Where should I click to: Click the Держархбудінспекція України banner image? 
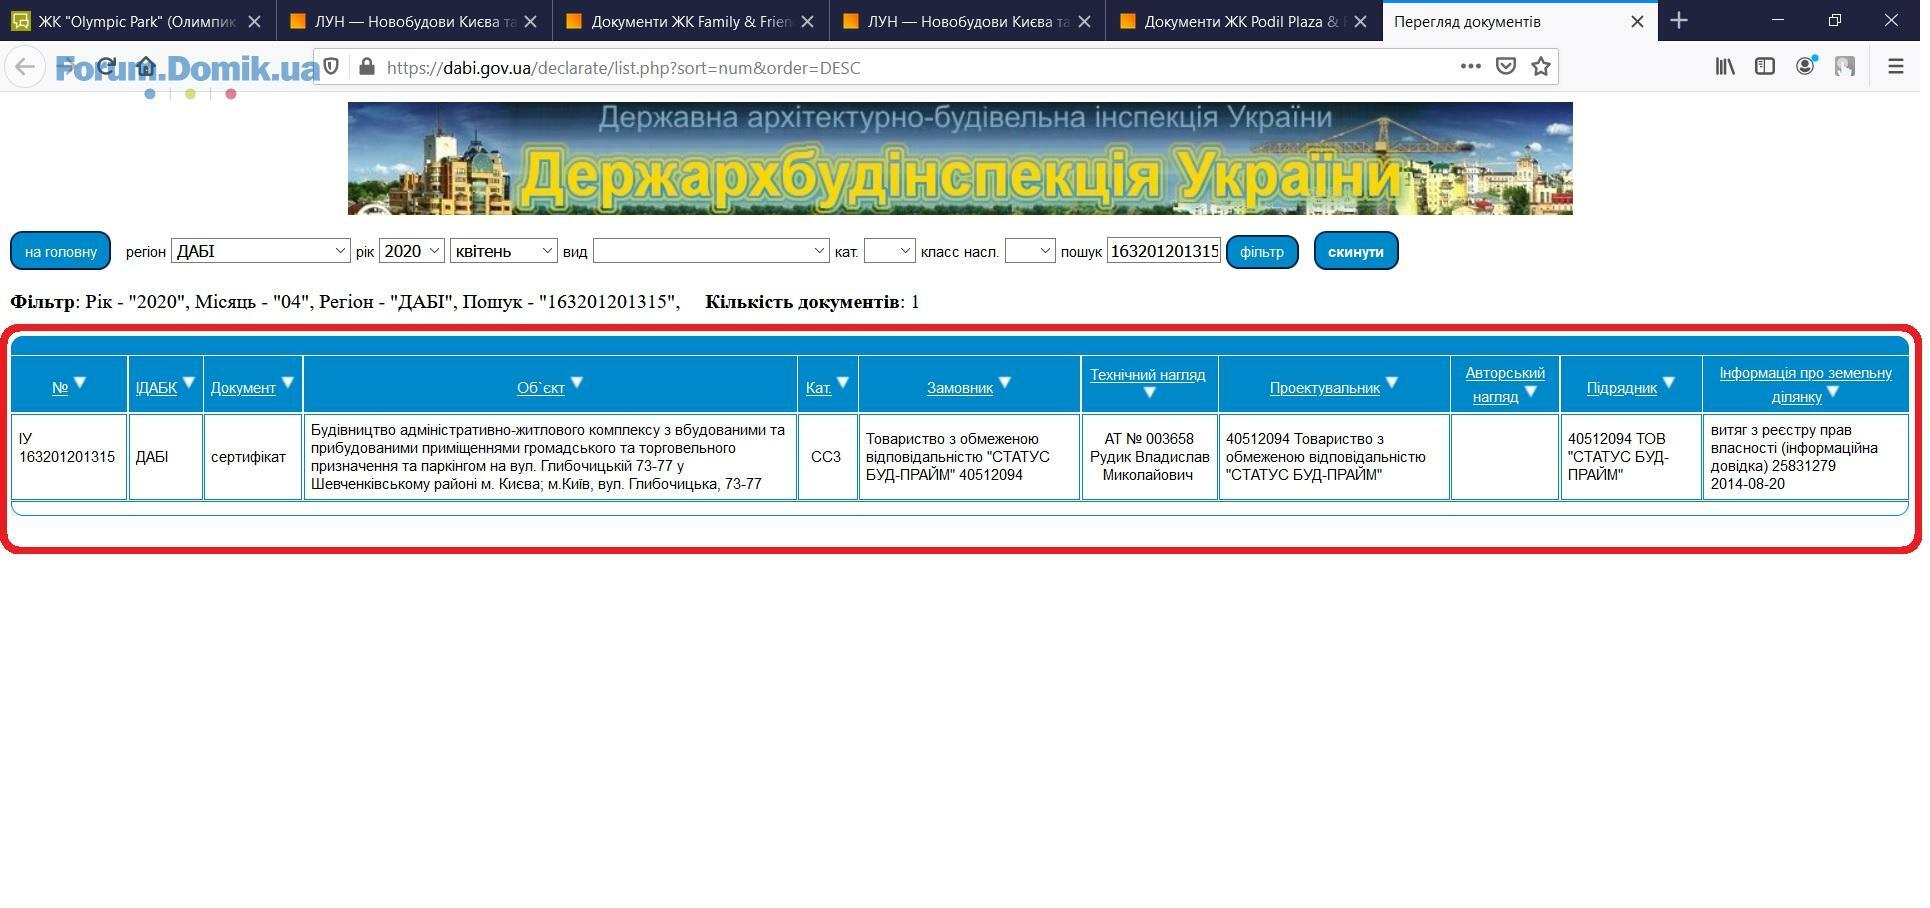point(960,158)
